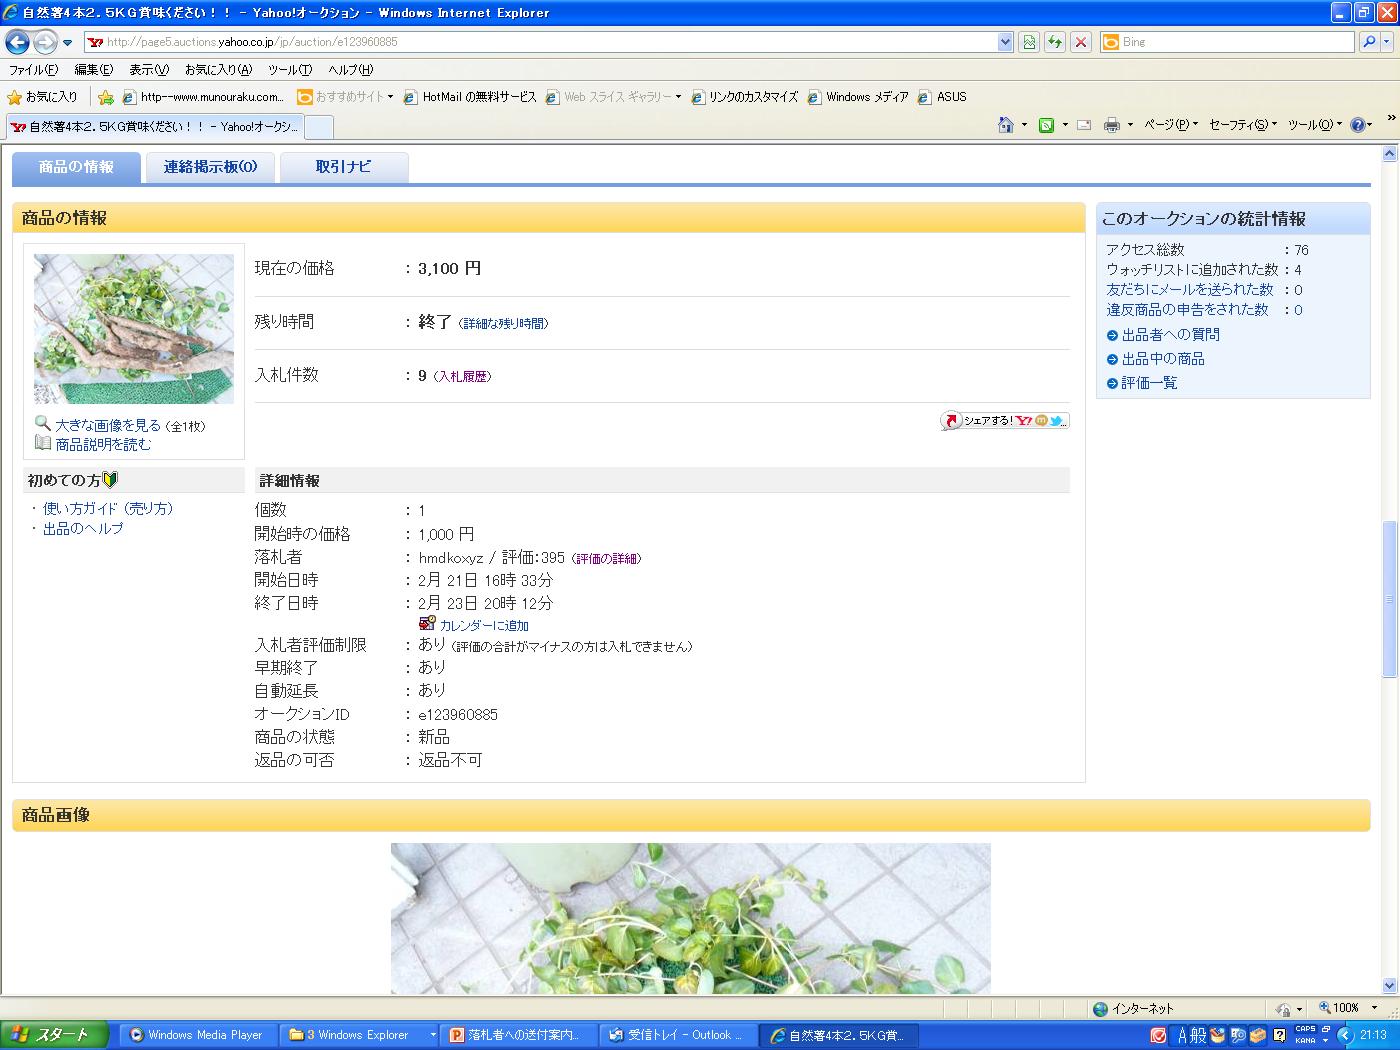Open the セーフティ dropdown menu
This screenshot has width=1400, height=1050.
point(1242,125)
